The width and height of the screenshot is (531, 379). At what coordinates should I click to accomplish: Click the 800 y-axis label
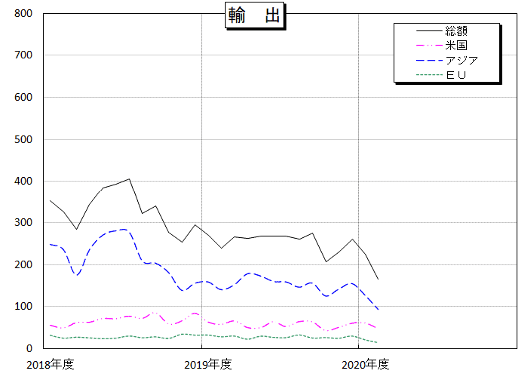(x=23, y=14)
